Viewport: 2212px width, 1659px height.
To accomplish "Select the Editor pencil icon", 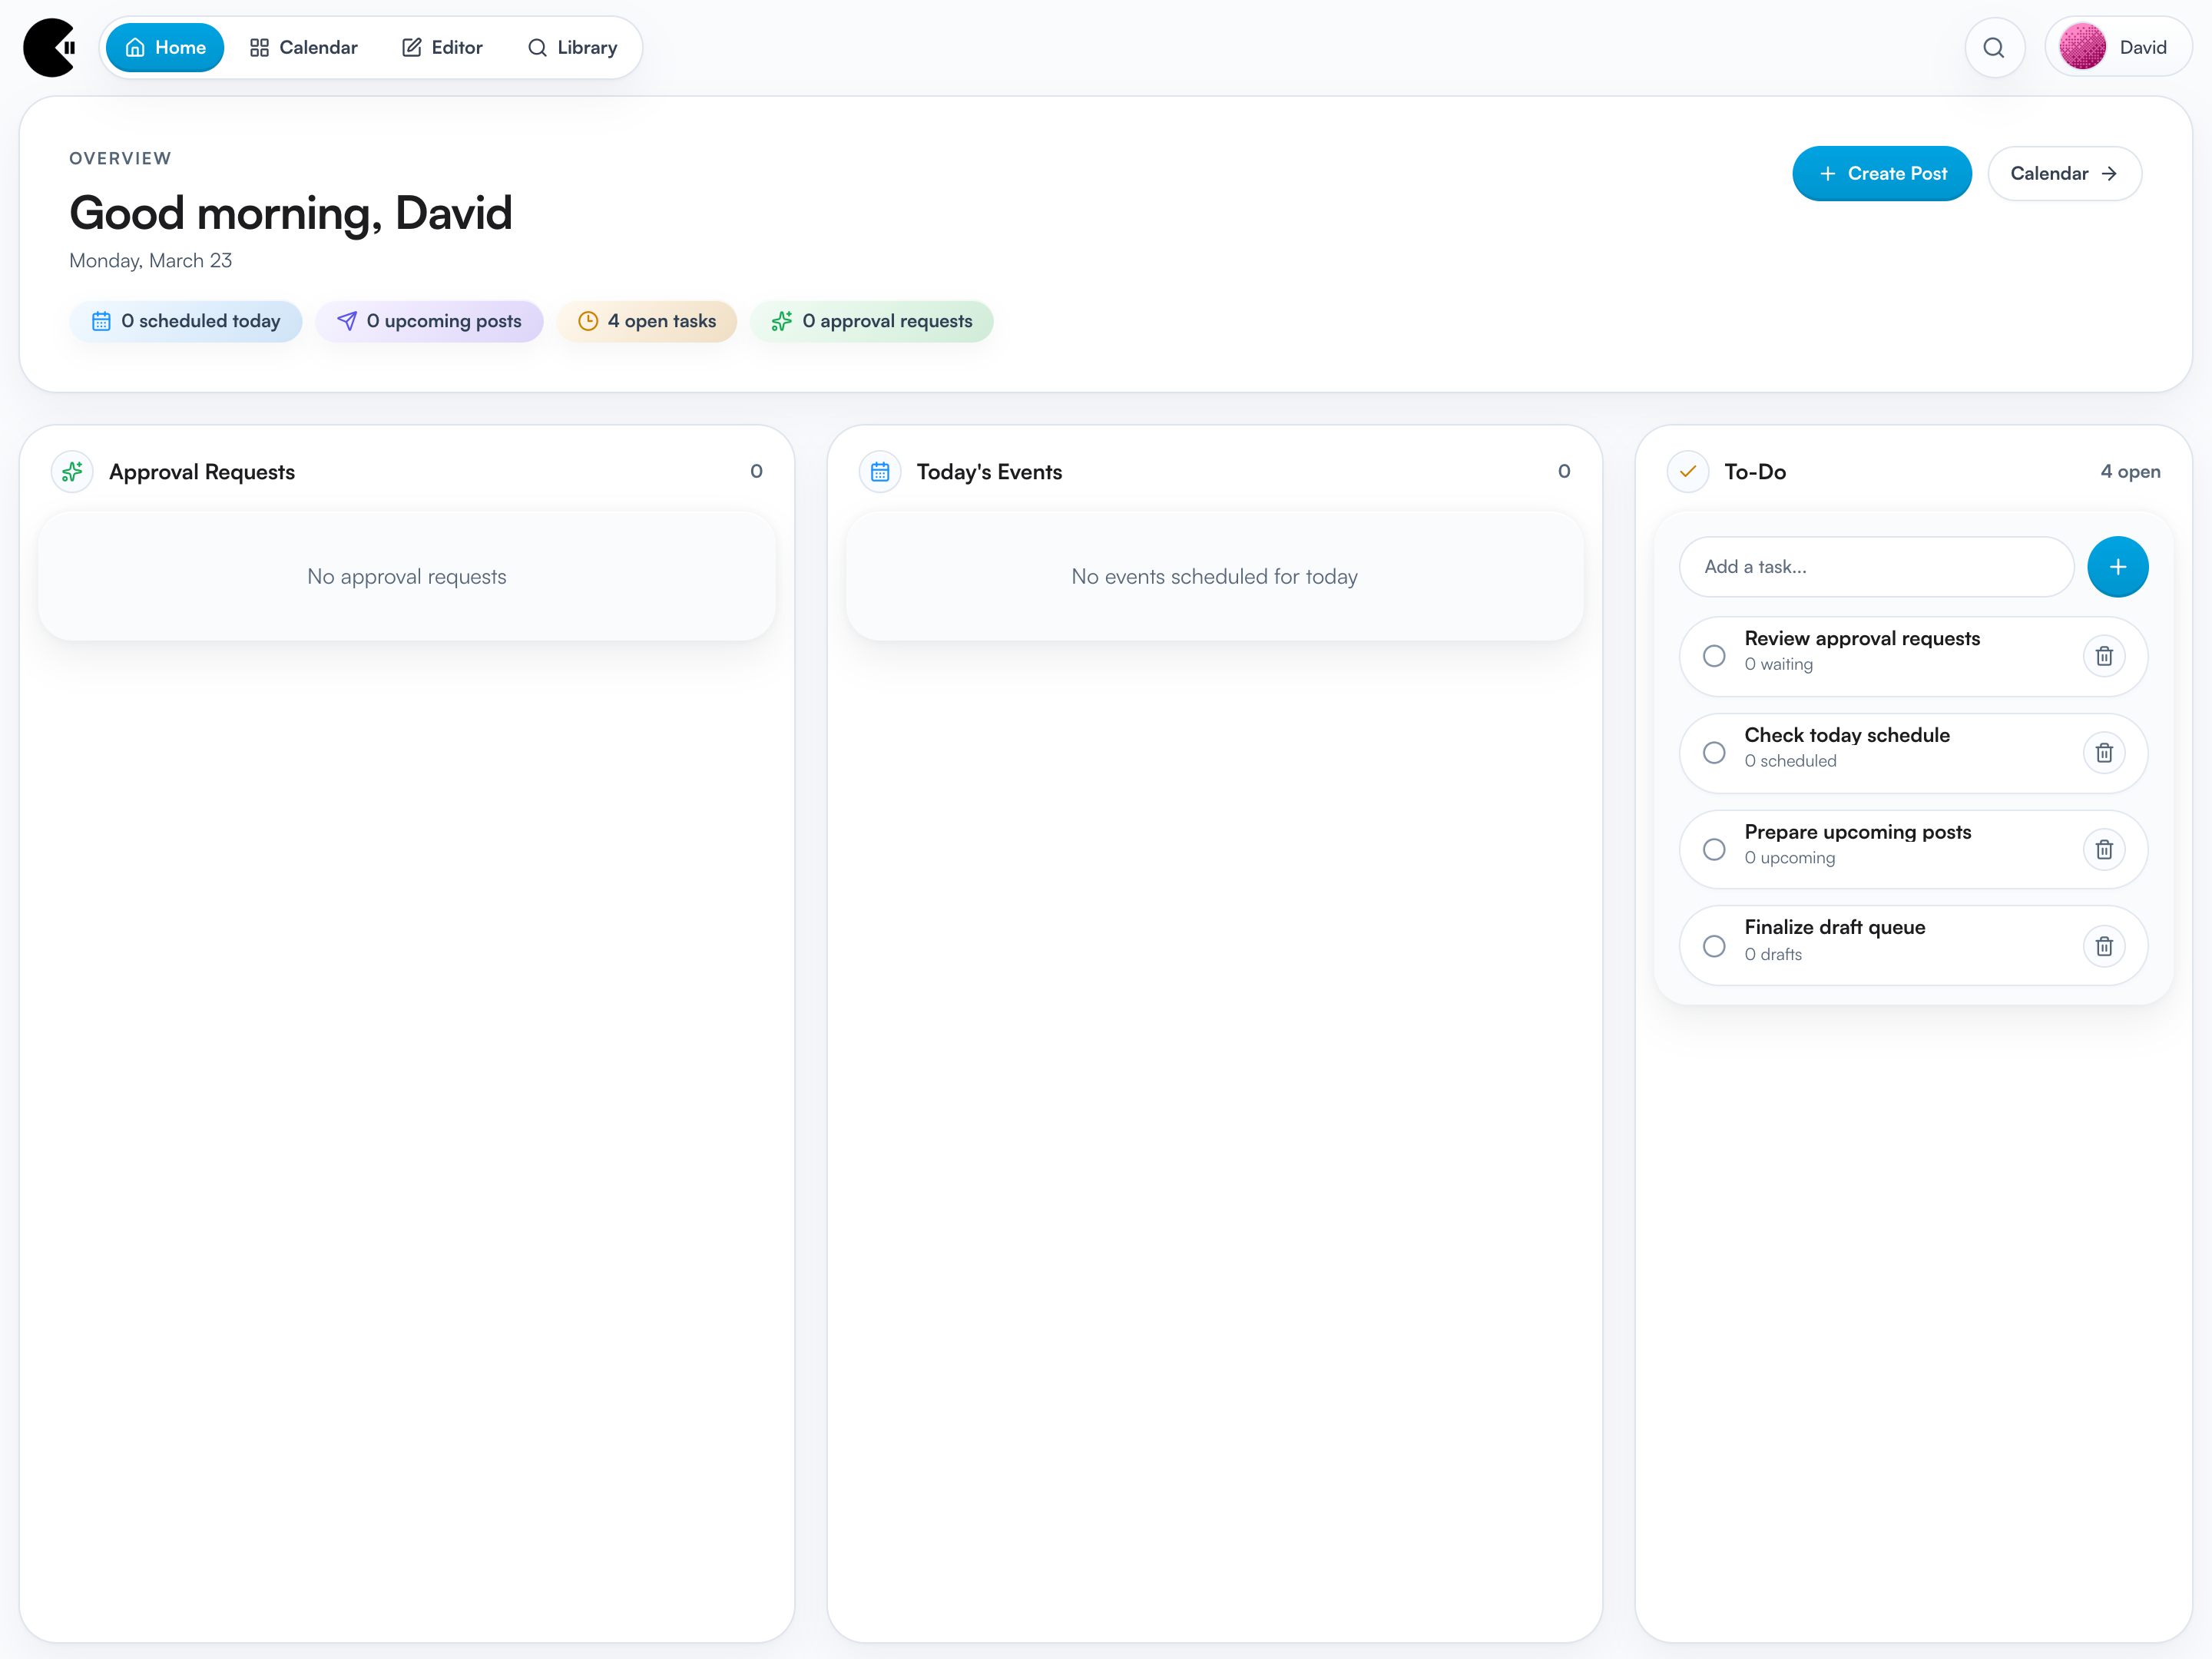I will [411, 47].
